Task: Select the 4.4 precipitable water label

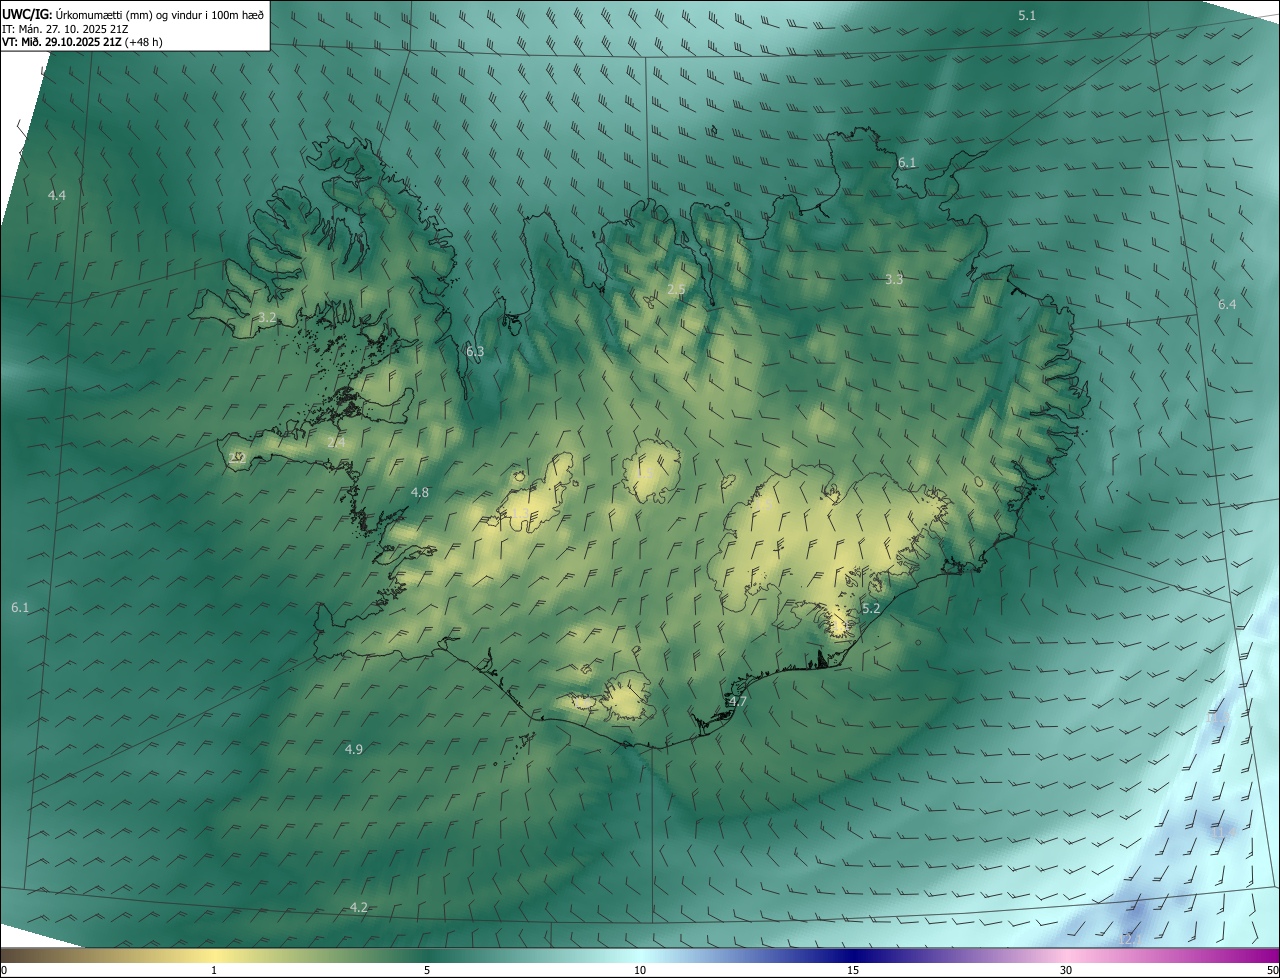Action: [x=57, y=195]
